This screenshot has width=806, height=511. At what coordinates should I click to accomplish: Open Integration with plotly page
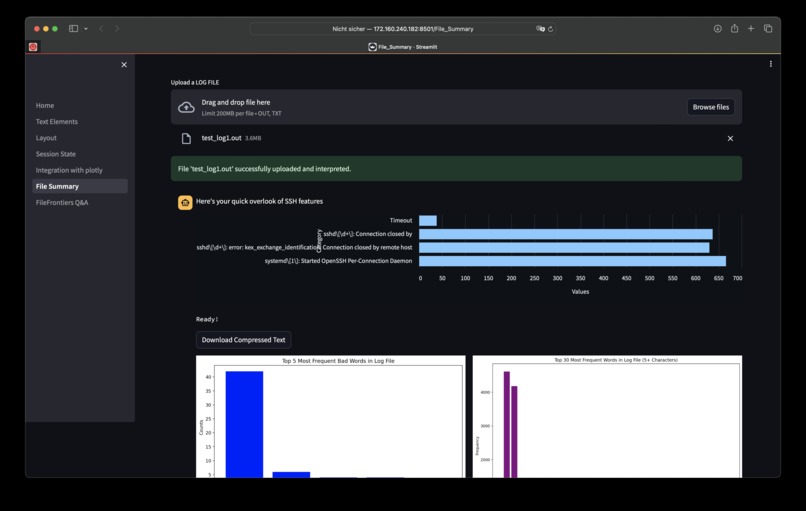click(69, 170)
